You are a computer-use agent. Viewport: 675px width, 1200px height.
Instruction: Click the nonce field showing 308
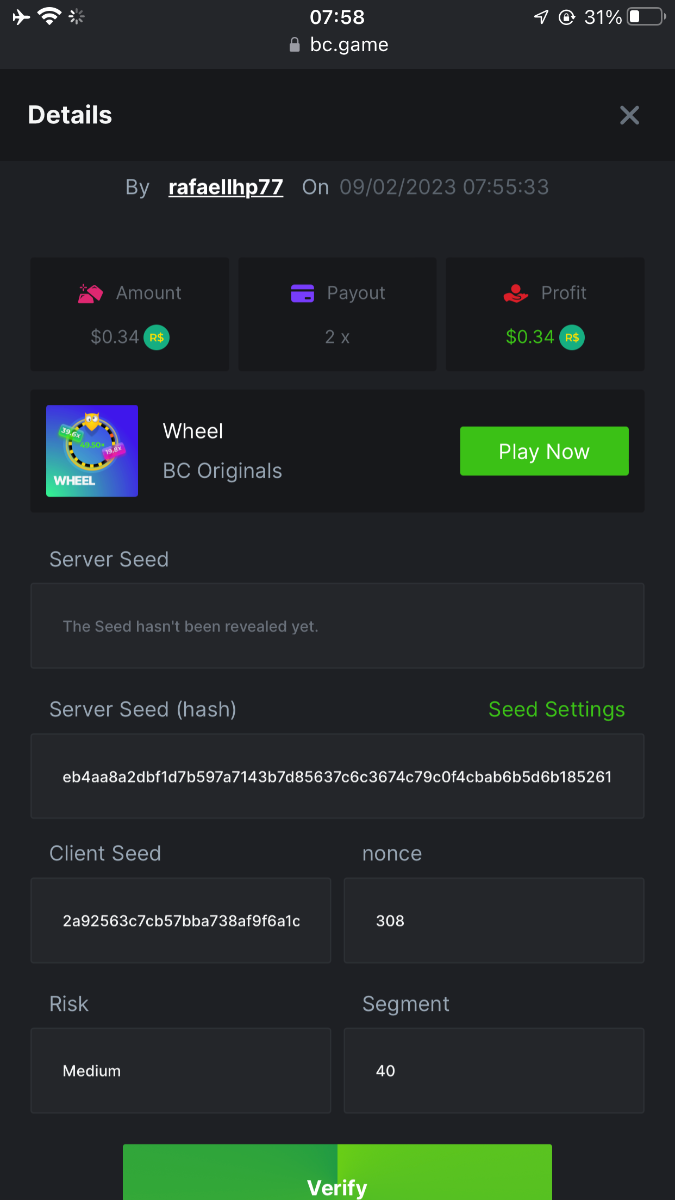[494, 921]
